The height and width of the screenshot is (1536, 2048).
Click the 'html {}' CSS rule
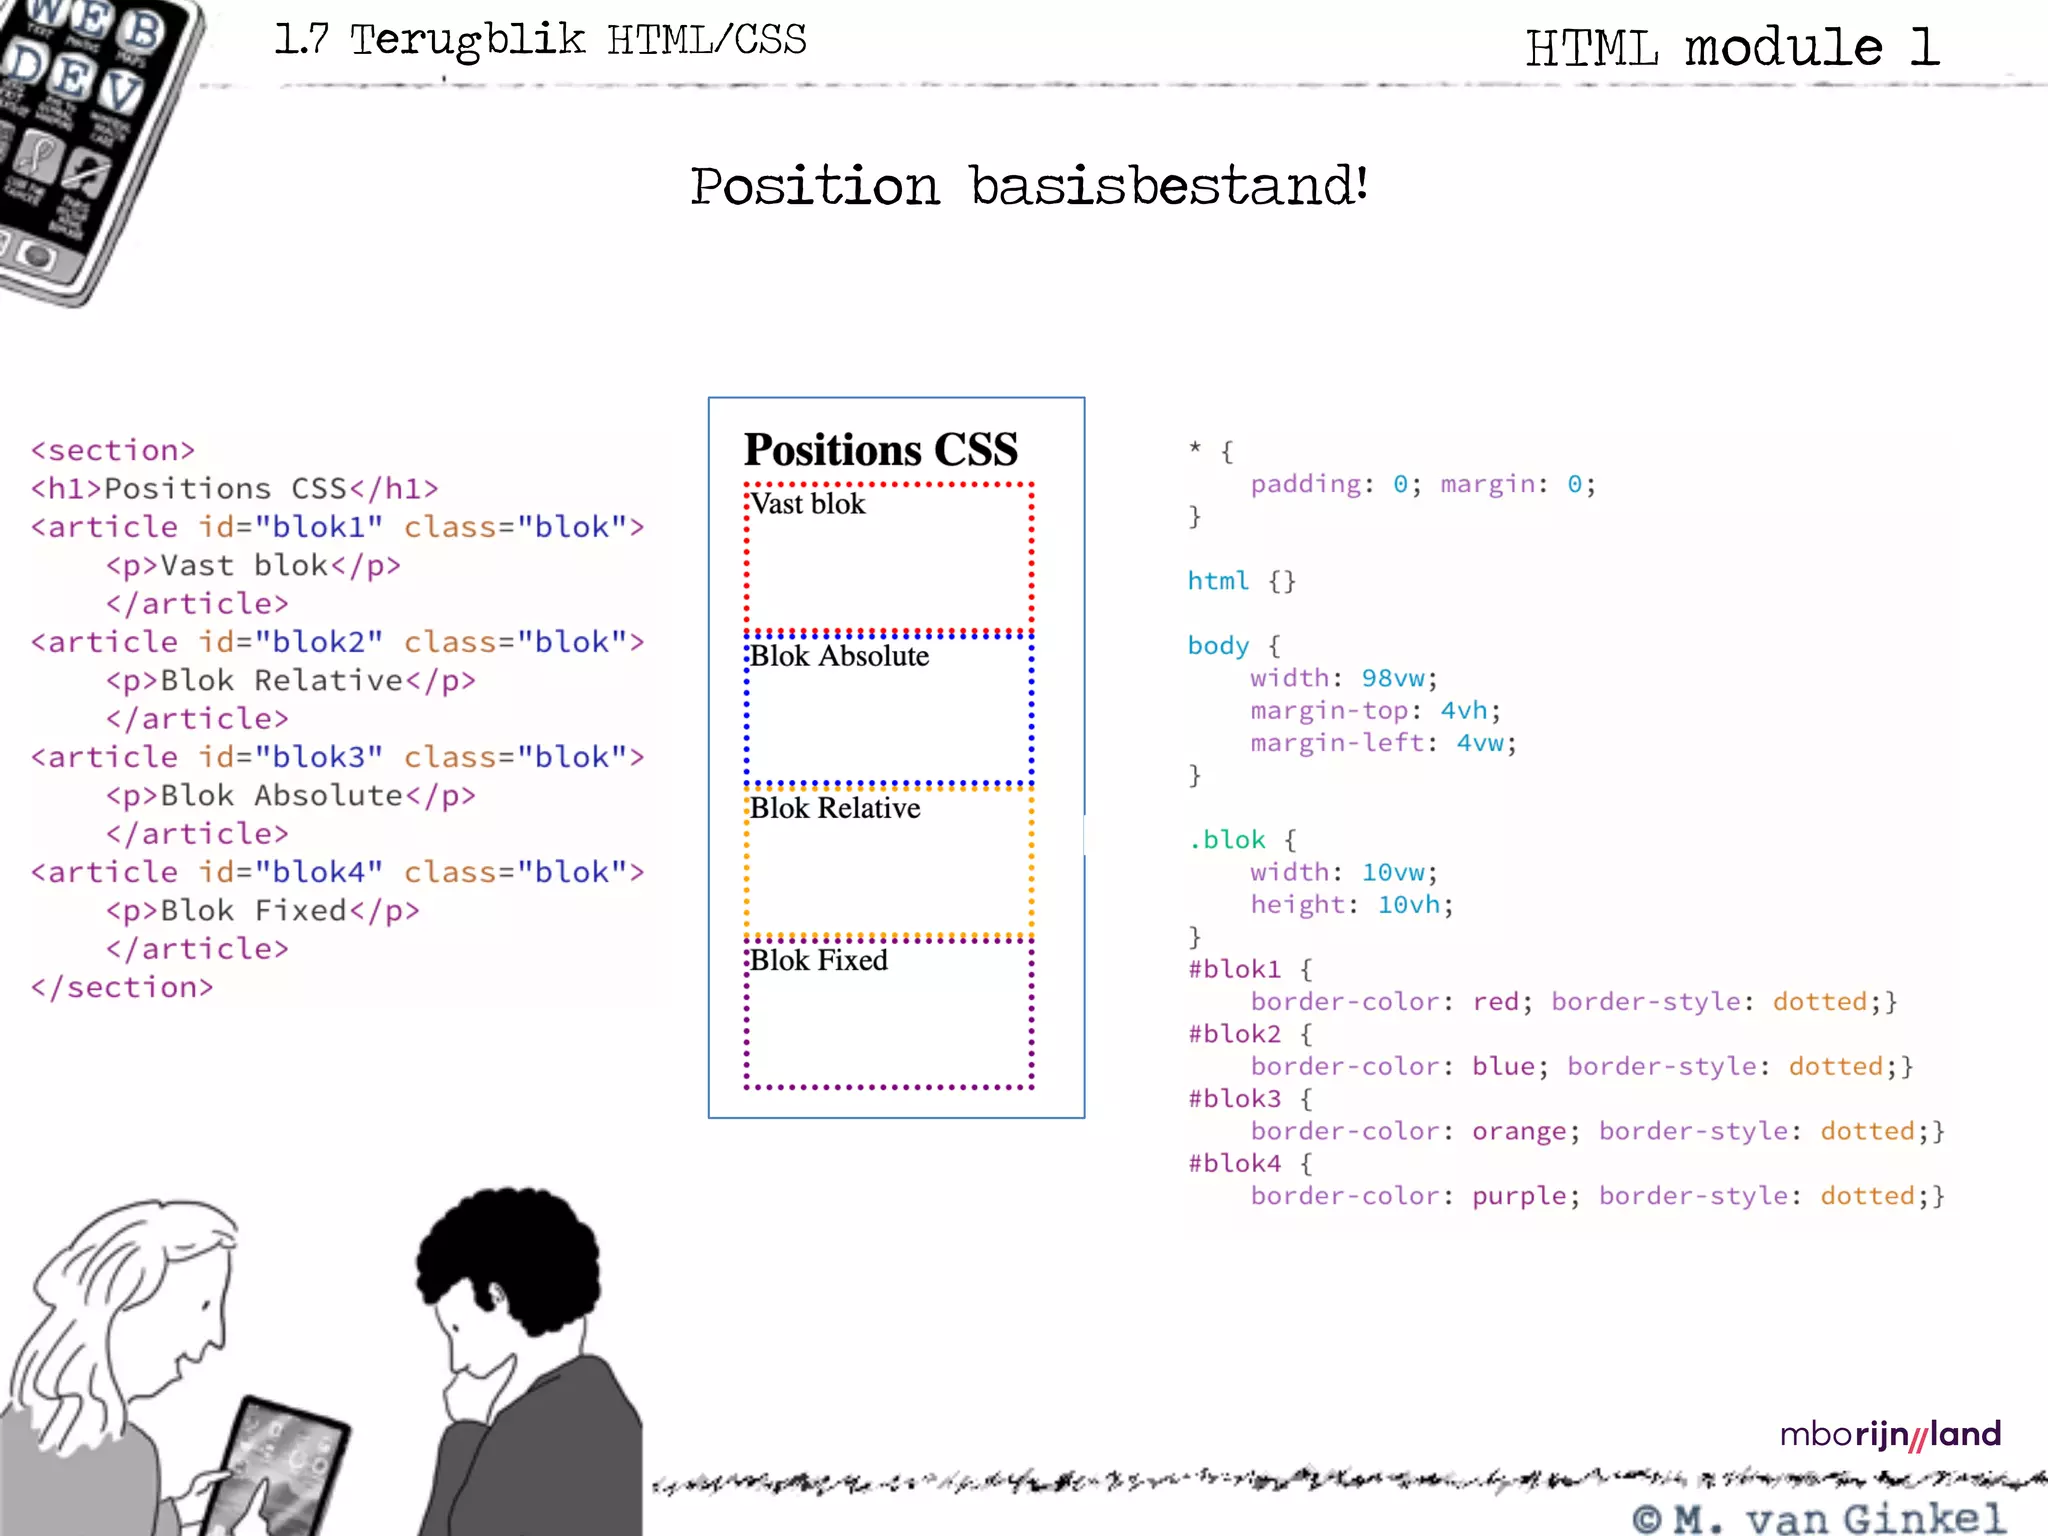pyautogui.click(x=1241, y=581)
